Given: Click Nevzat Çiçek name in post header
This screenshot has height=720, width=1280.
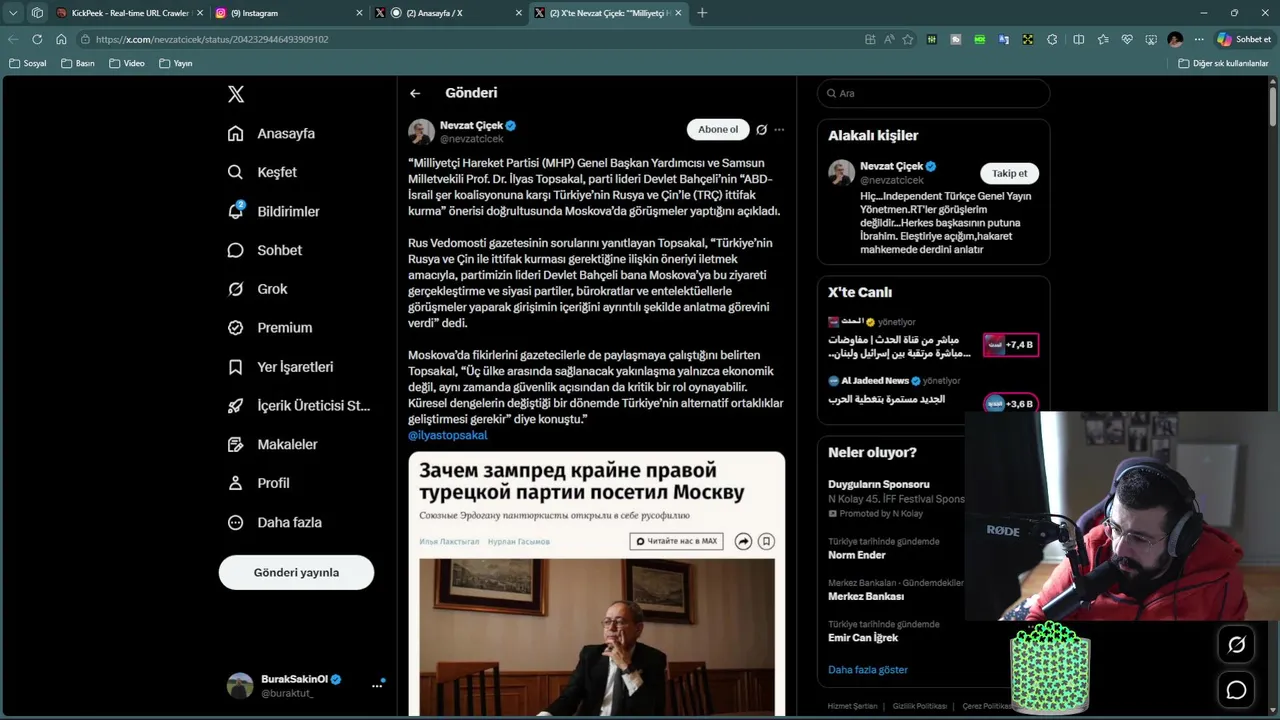Looking at the screenshot, I should point(471,125).
